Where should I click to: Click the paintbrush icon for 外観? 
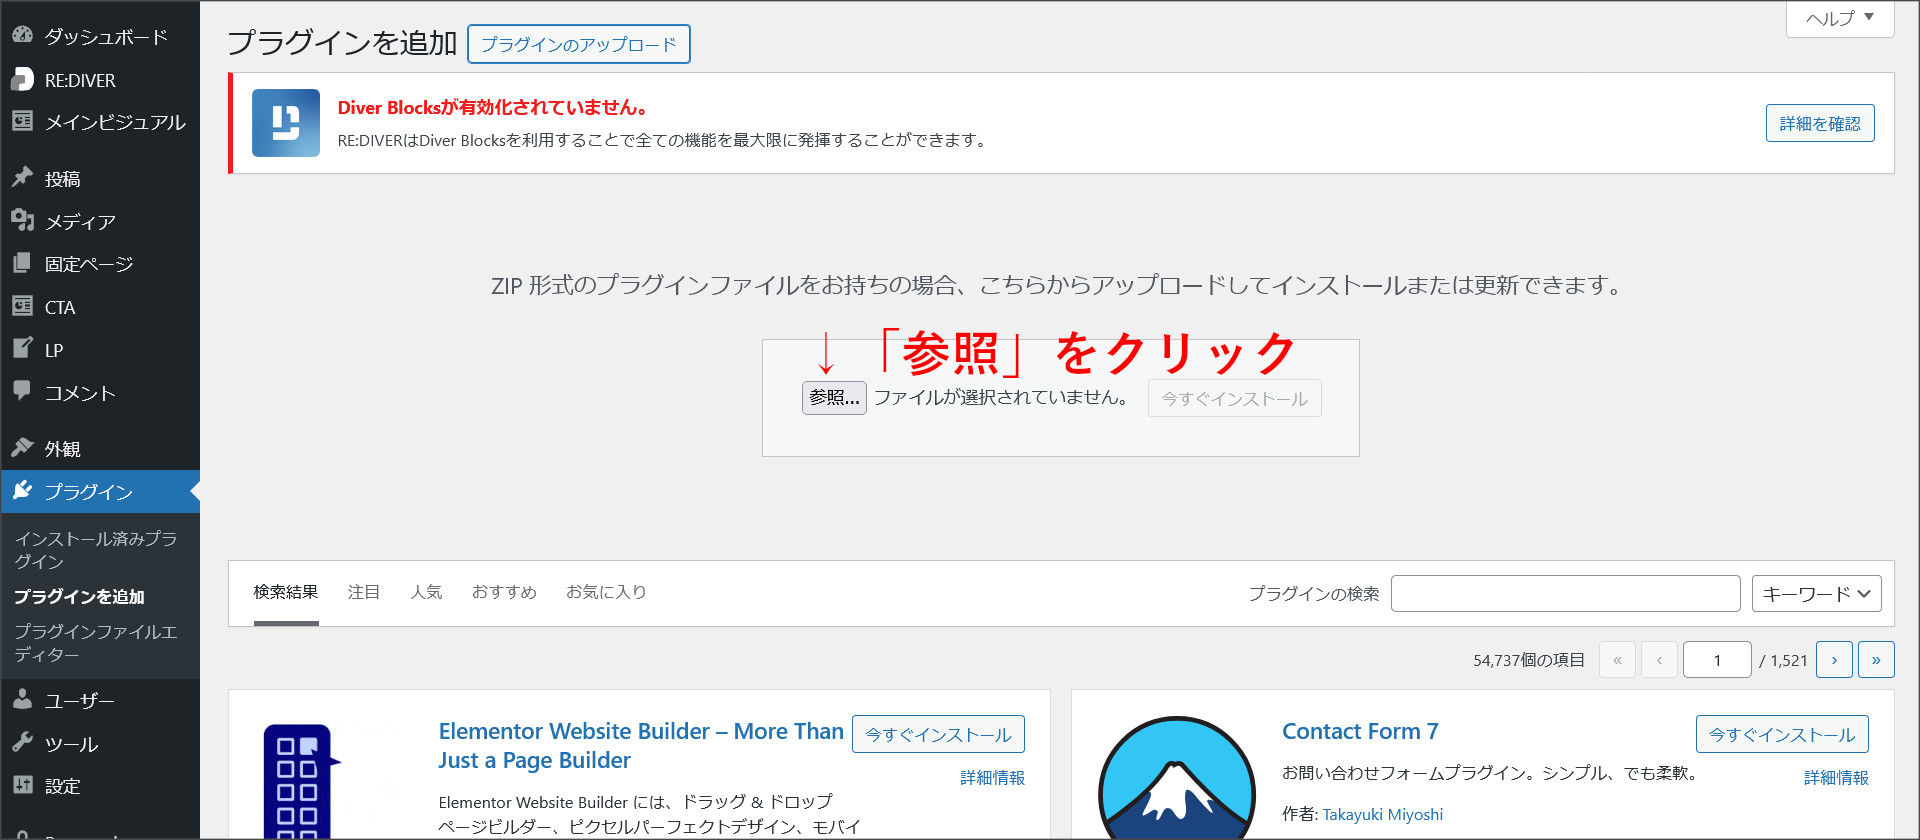click(x=22, y=447)
